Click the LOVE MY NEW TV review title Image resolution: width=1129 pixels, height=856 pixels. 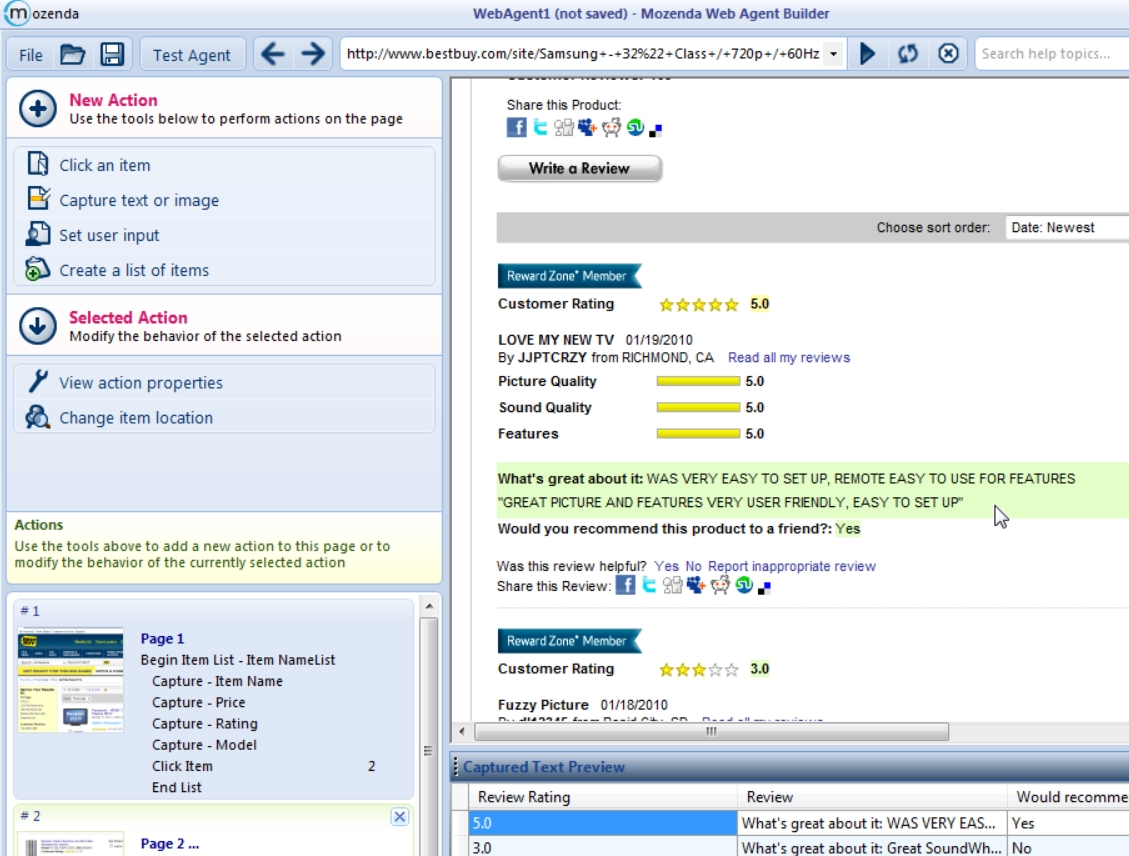(x=556, y=340)
